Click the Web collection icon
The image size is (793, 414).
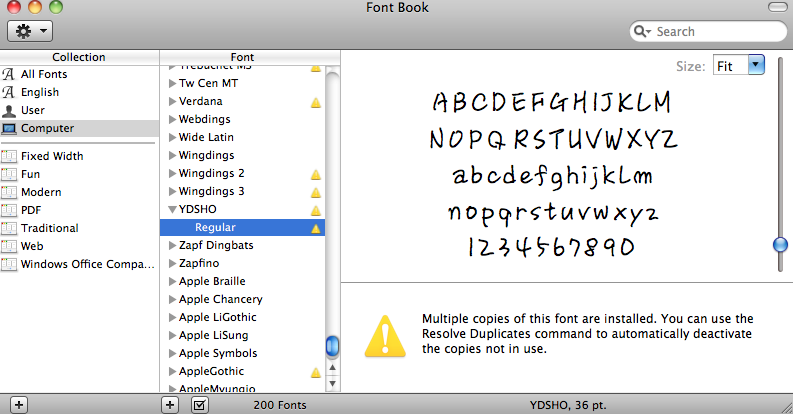9,246
